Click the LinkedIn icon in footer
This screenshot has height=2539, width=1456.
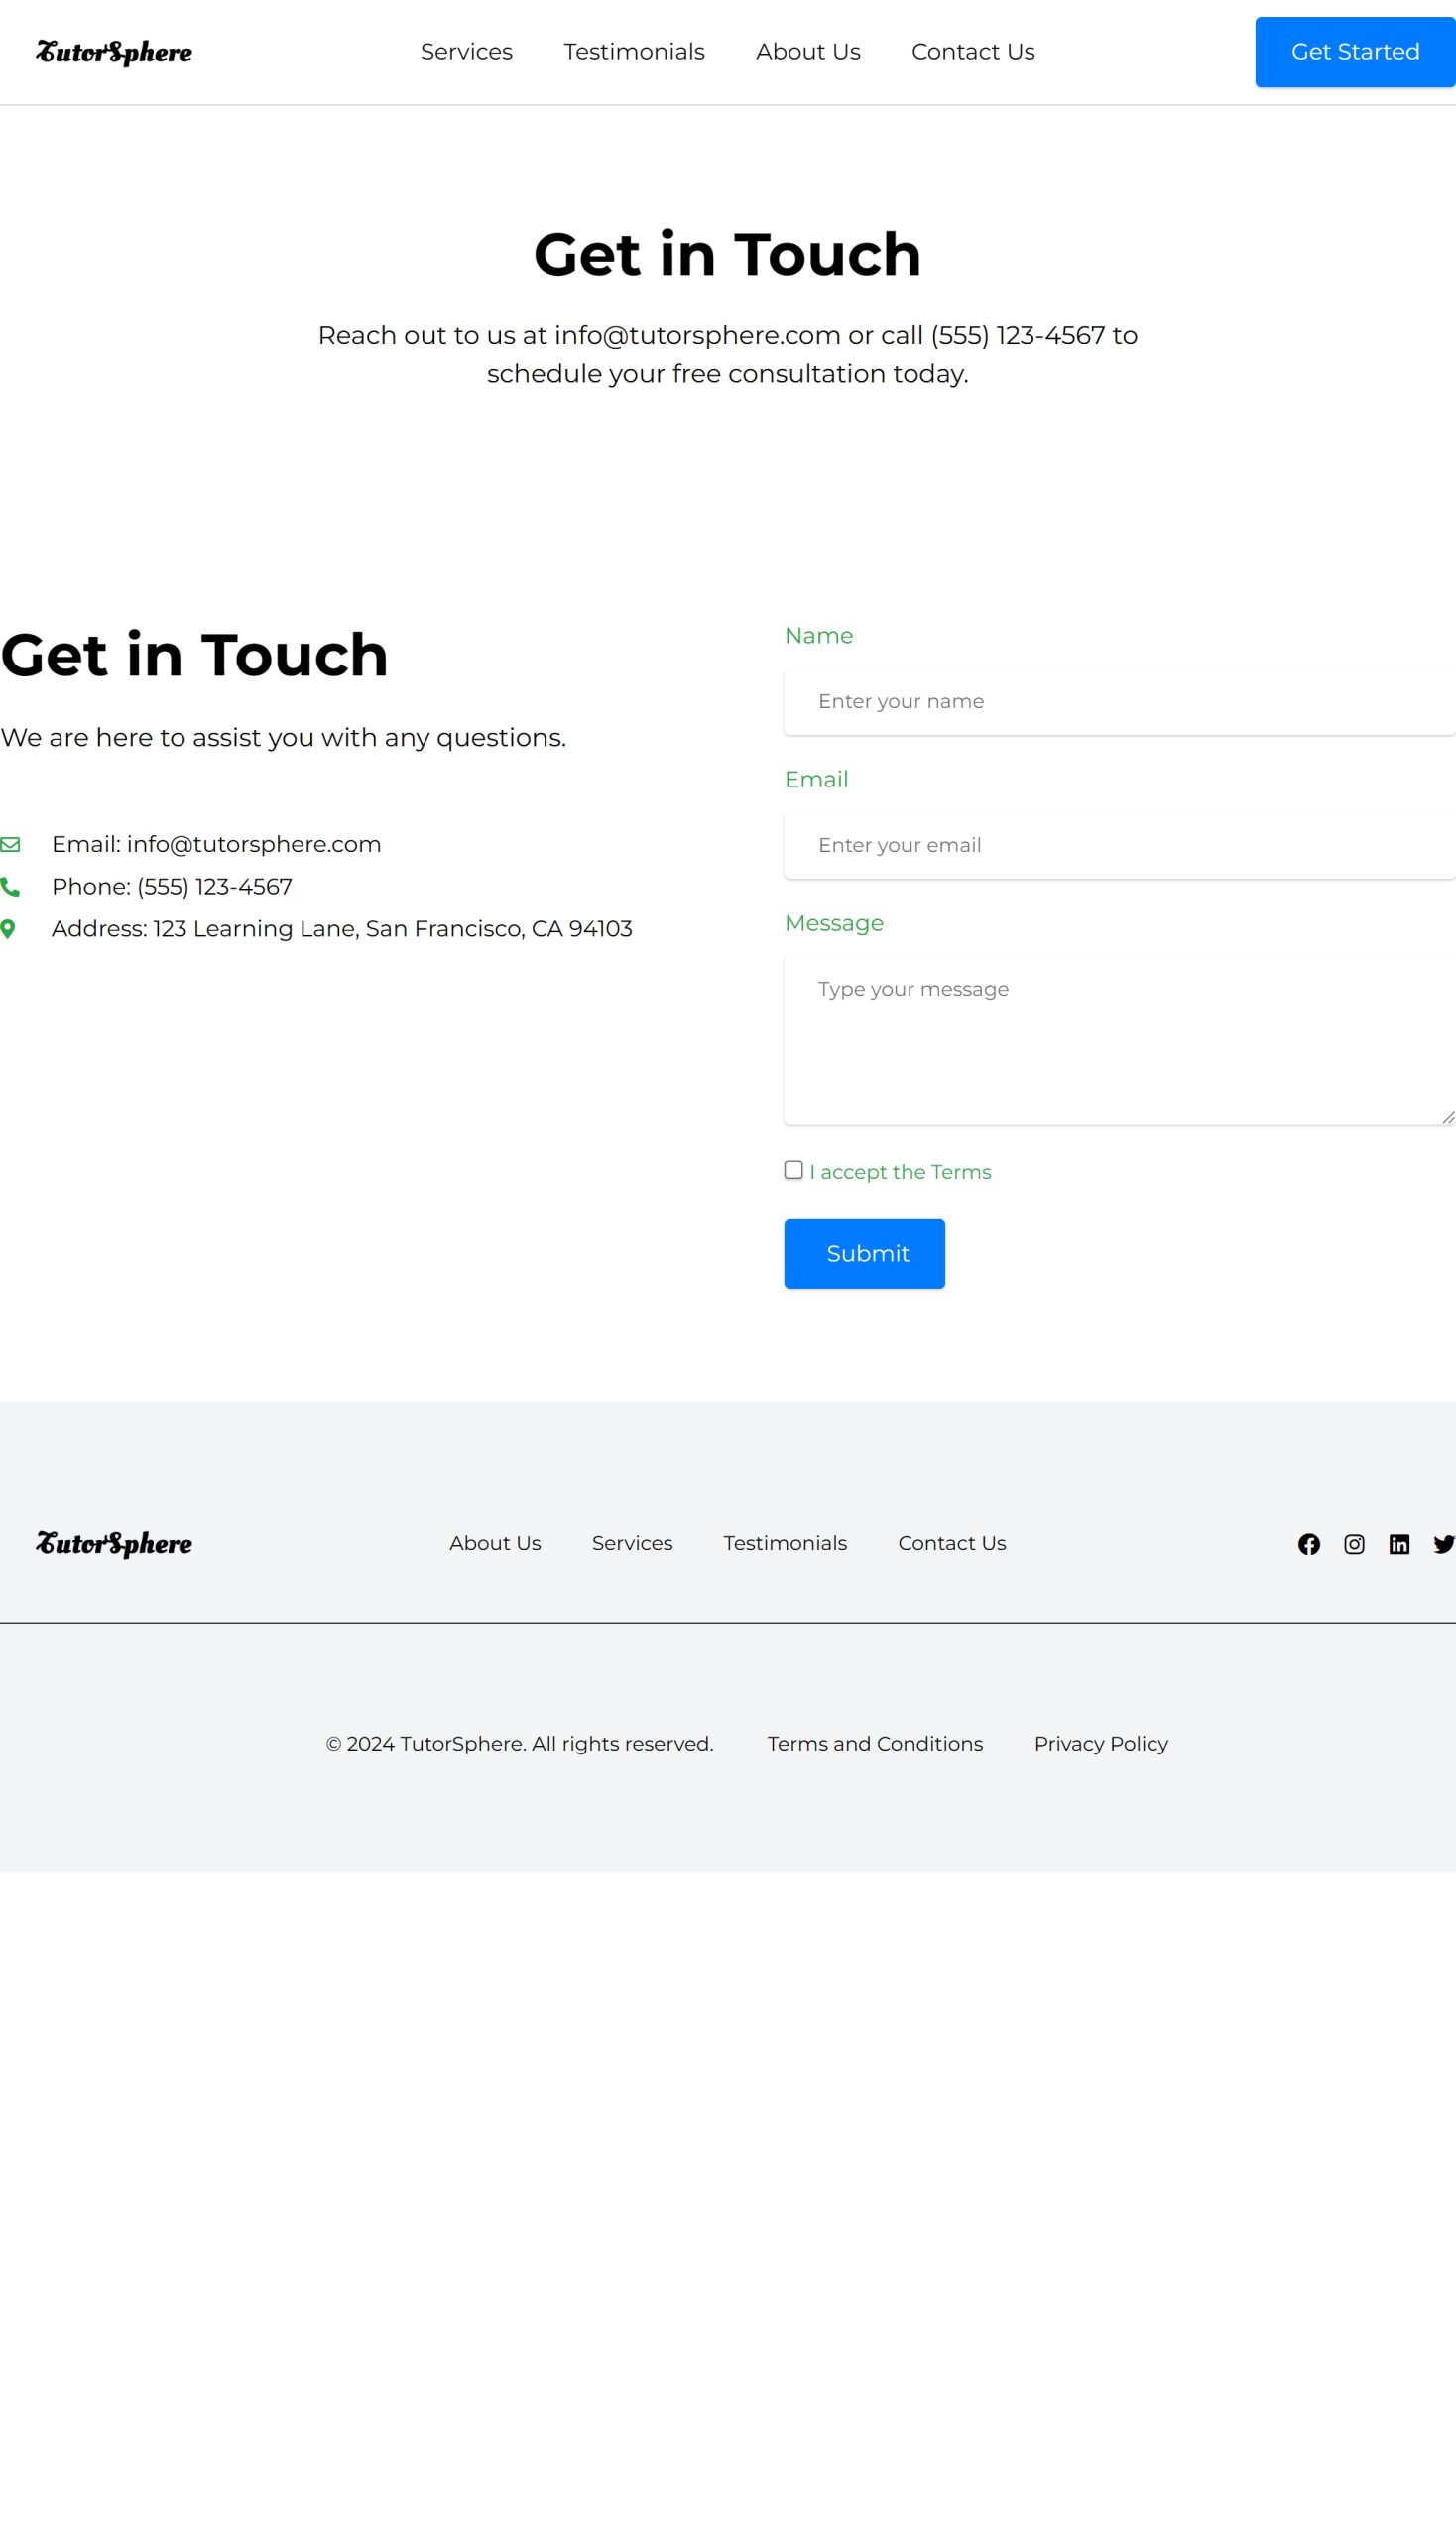point(1399,1544)
